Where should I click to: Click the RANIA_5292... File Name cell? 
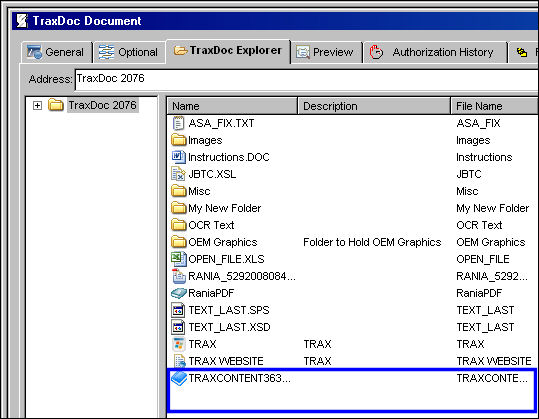click(x=492, y=276)
